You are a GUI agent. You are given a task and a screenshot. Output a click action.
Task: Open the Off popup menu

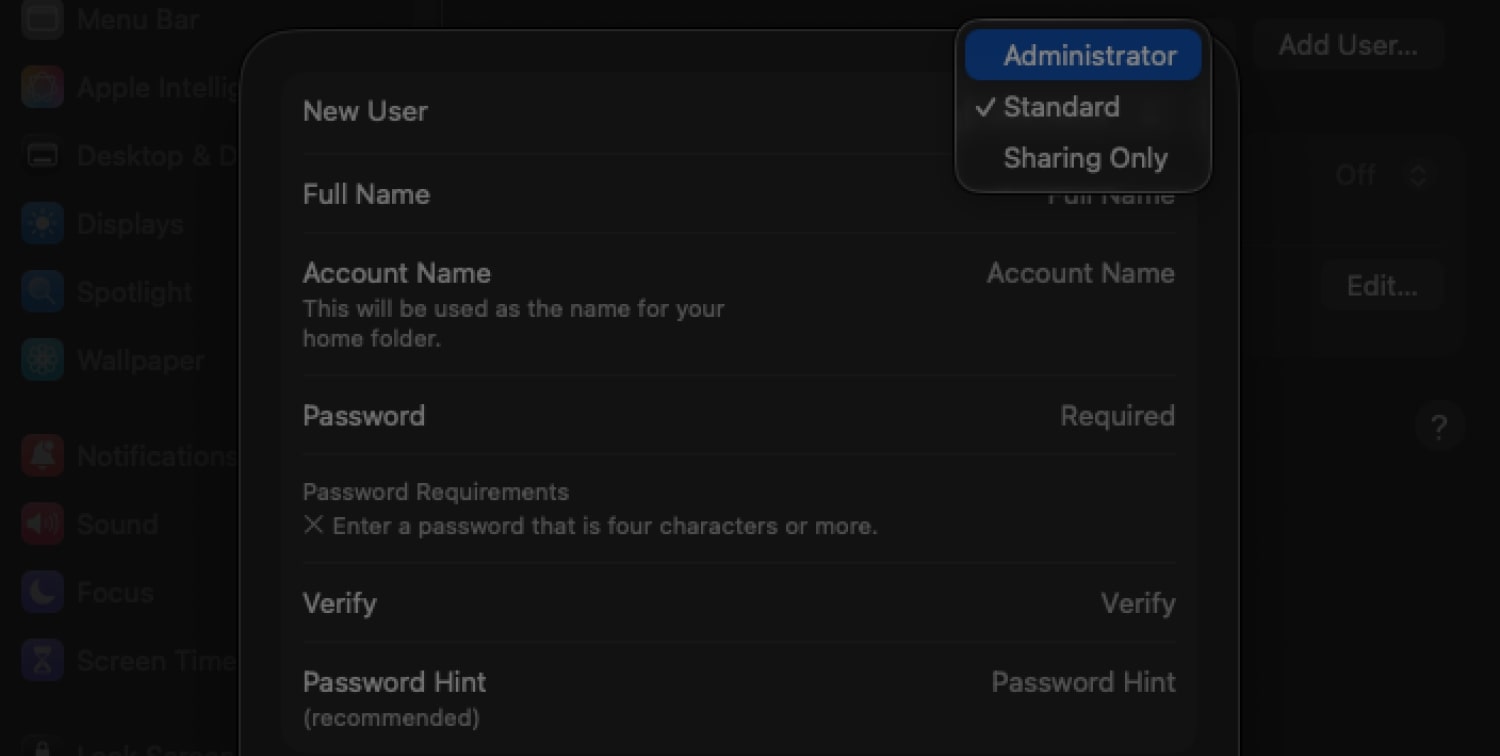tap(1383, 175)
